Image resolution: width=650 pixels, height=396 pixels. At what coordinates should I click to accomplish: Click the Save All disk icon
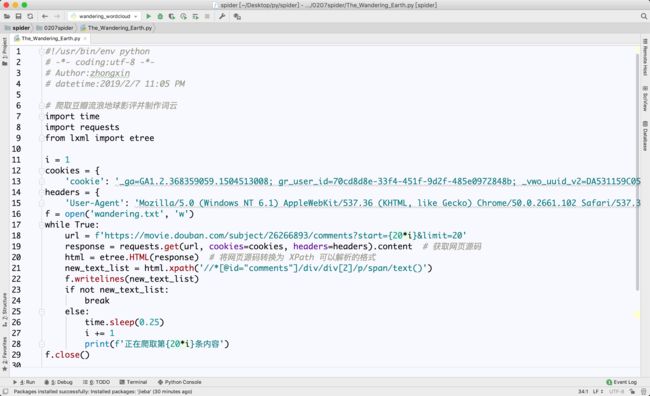18,16
